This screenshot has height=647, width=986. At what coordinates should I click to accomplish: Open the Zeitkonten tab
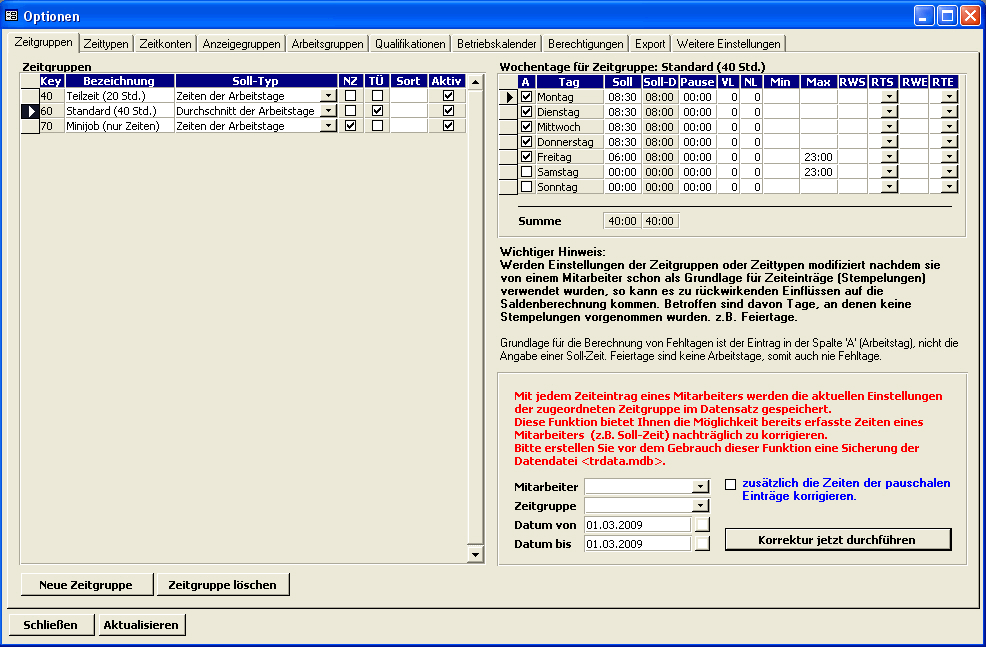pyautogui.click(x=165, y=44)
